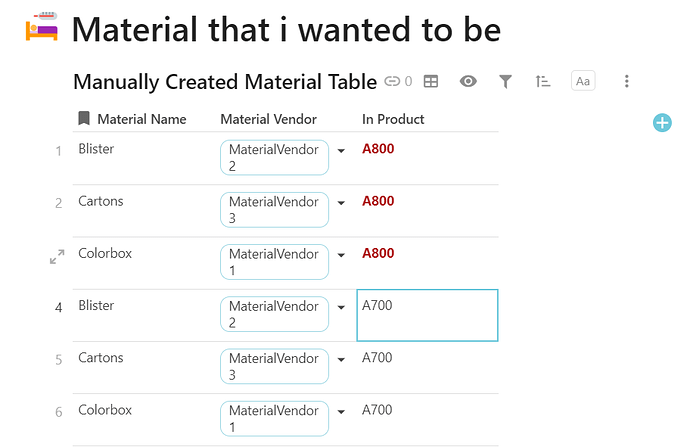
Task: Open vendor dropdown for row 1 Blister
Action: click(341, 150)
